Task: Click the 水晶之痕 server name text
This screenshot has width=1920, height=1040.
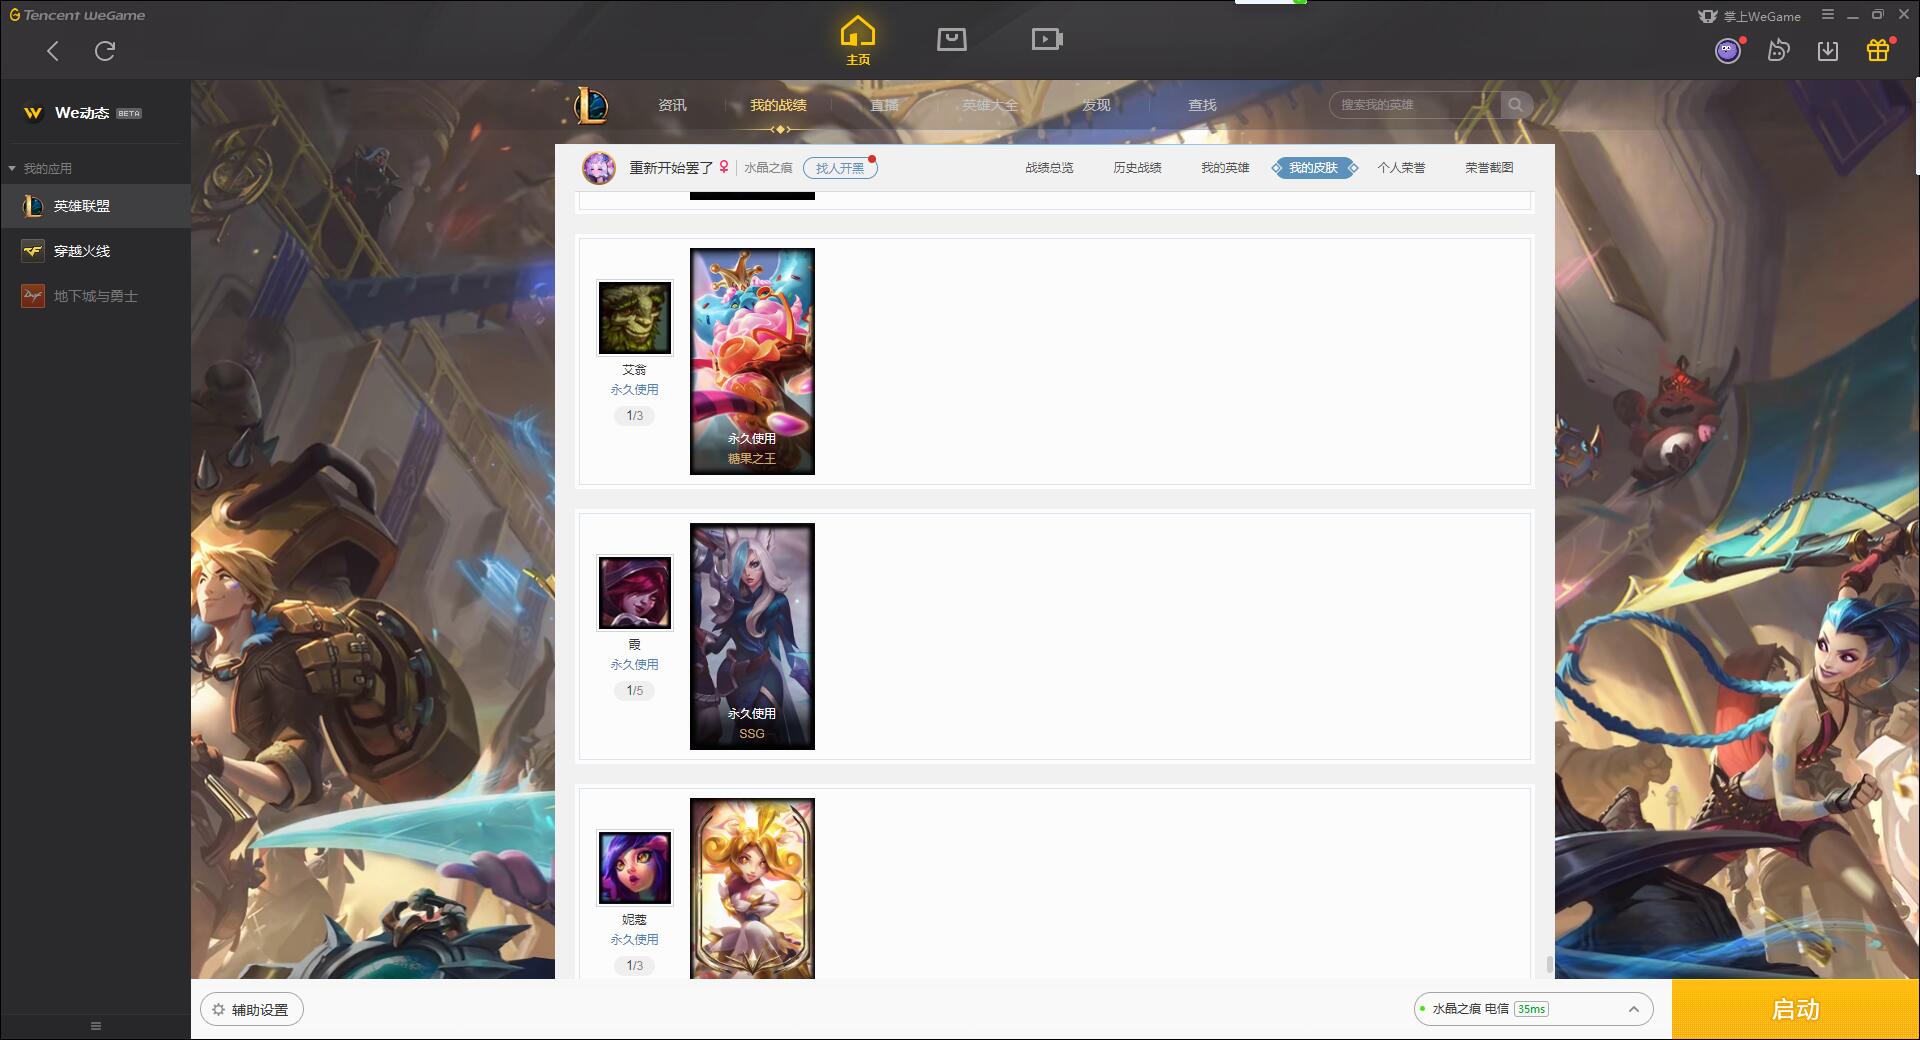Action: click(x=768, y=168)
